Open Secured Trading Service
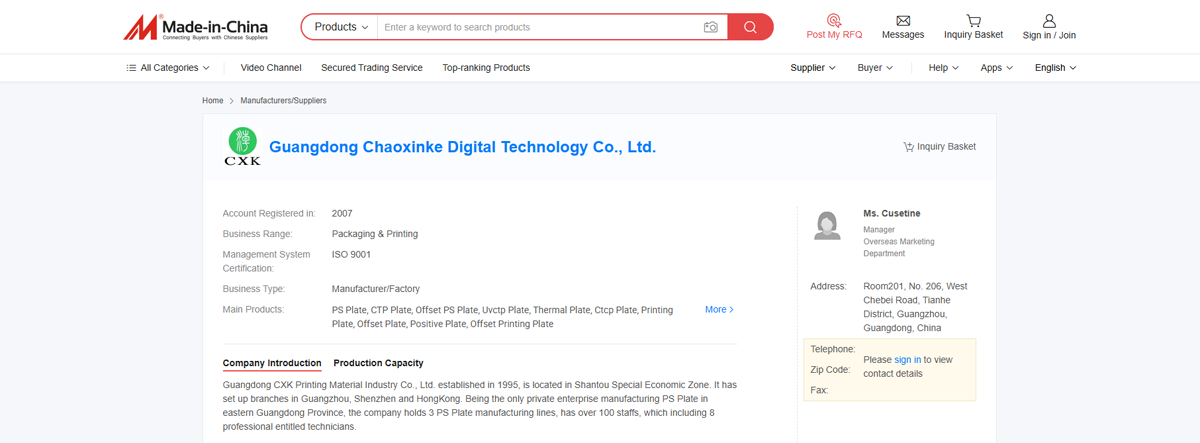Screen dimensions: 1200x443 372,68
